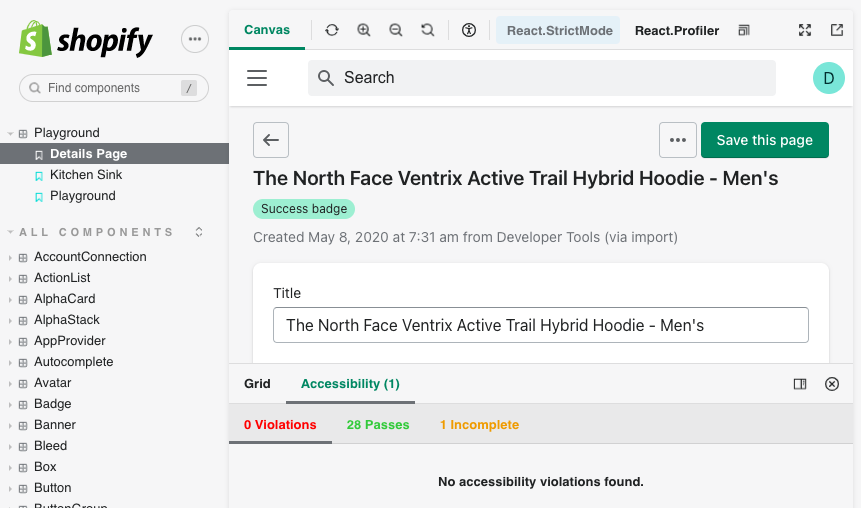Click the Kitchen Sink bookmark icon
The width and height of the screenshot is (861, 508).
pos(39,176)
